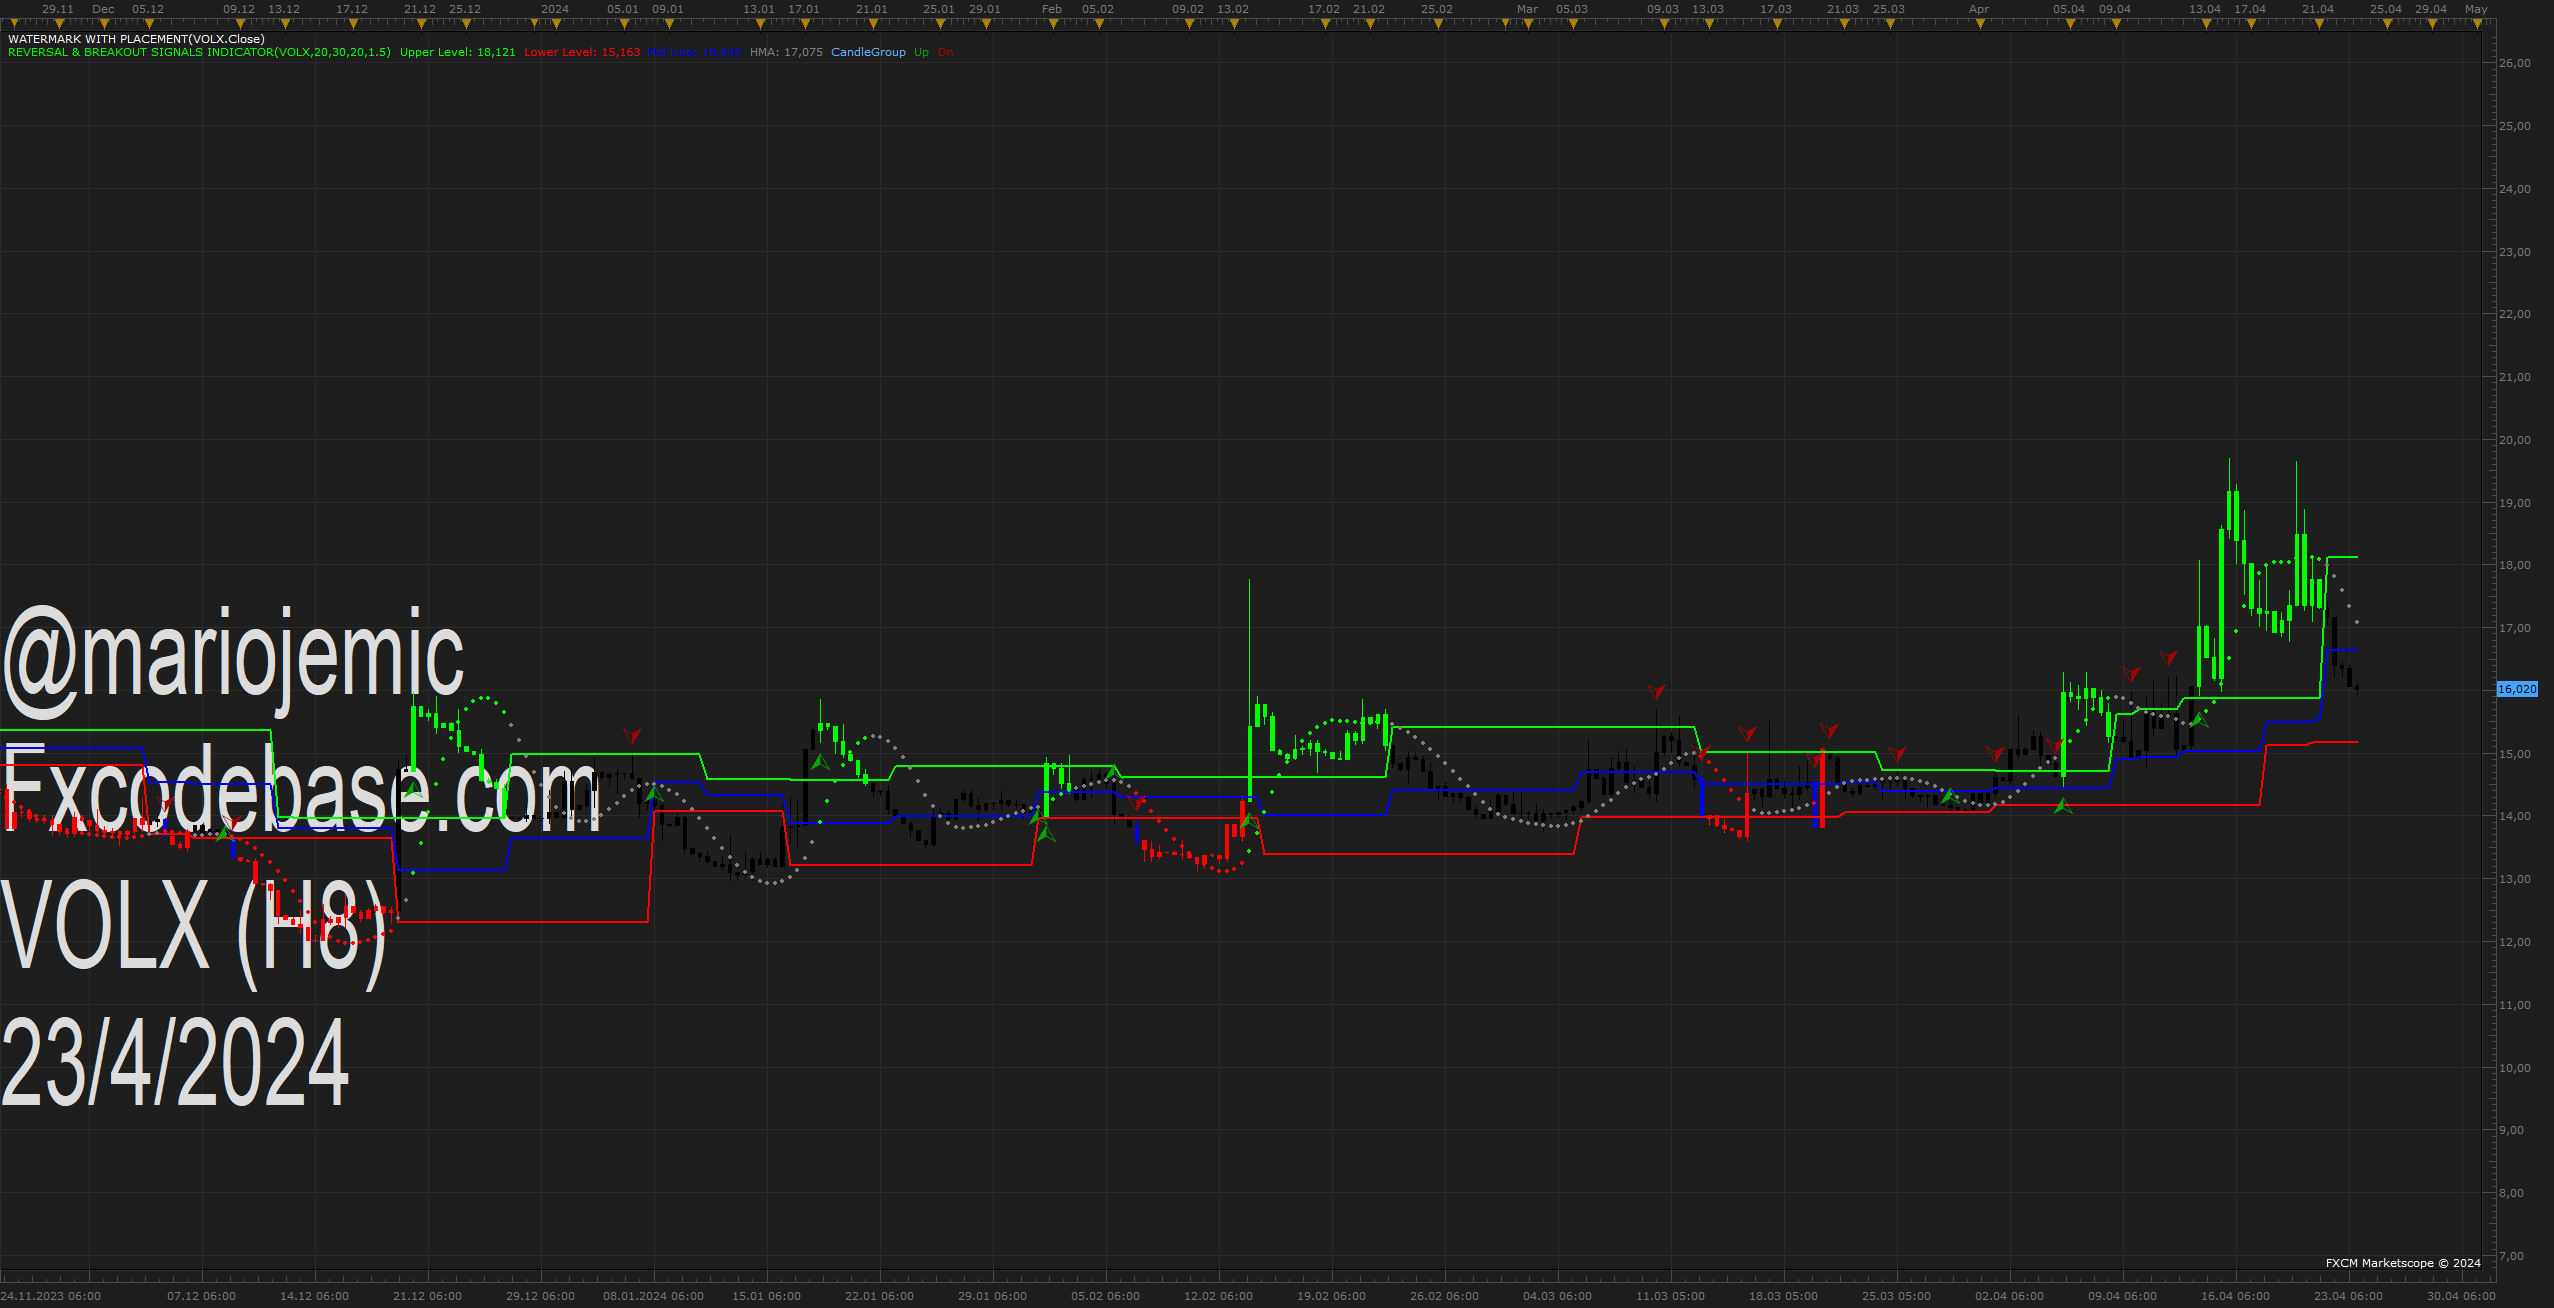Screen dimensions: 2554x1308
Task: Click the yellow marker under Feb
Action: (x=1053, y=23)
